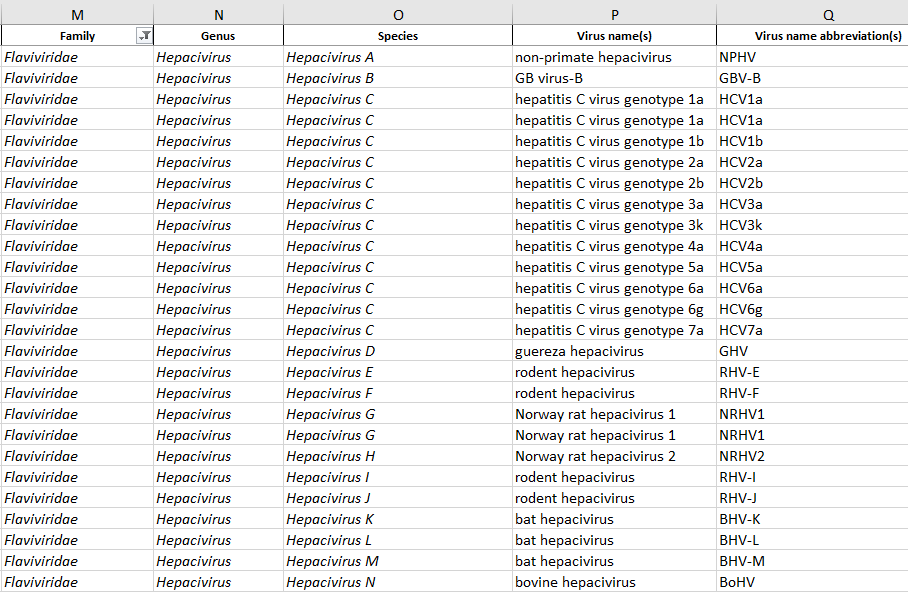Select the HCV7a abbreviation cell
The width and height of the screenshot is (908, 592).
(x=812, y=330)
